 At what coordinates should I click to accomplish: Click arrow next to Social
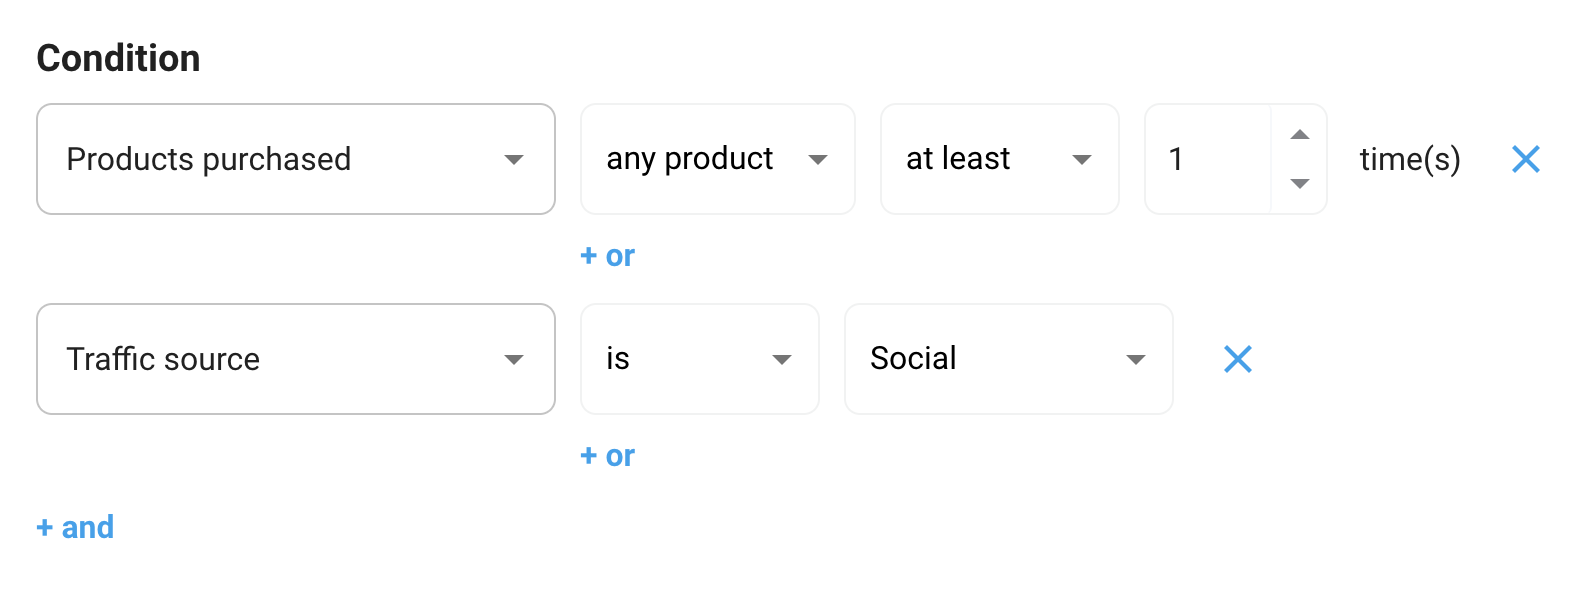(x=1135, y=360)
